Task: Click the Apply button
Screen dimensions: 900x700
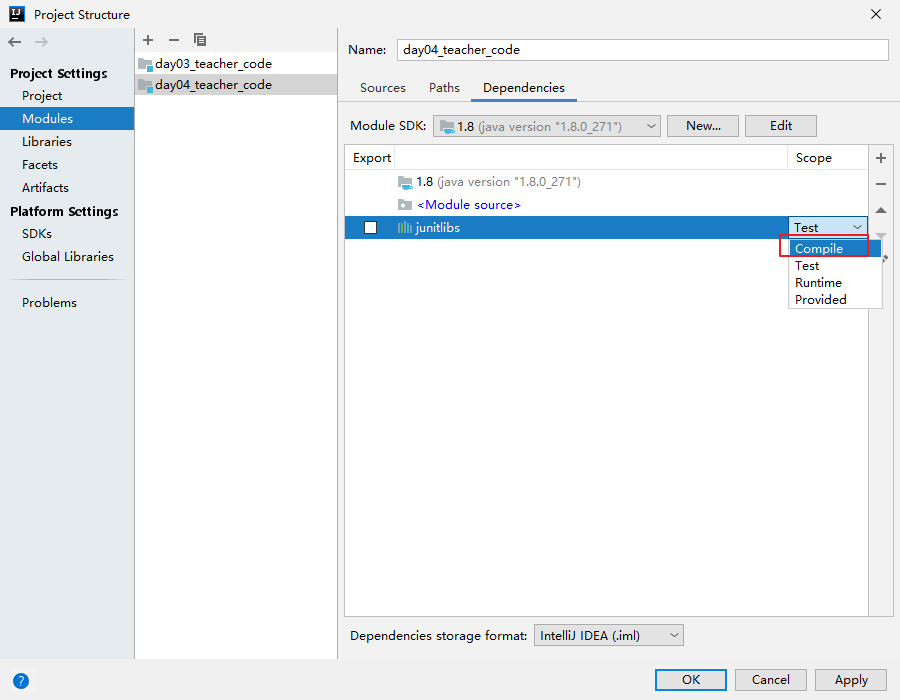Action: point(851,680)
